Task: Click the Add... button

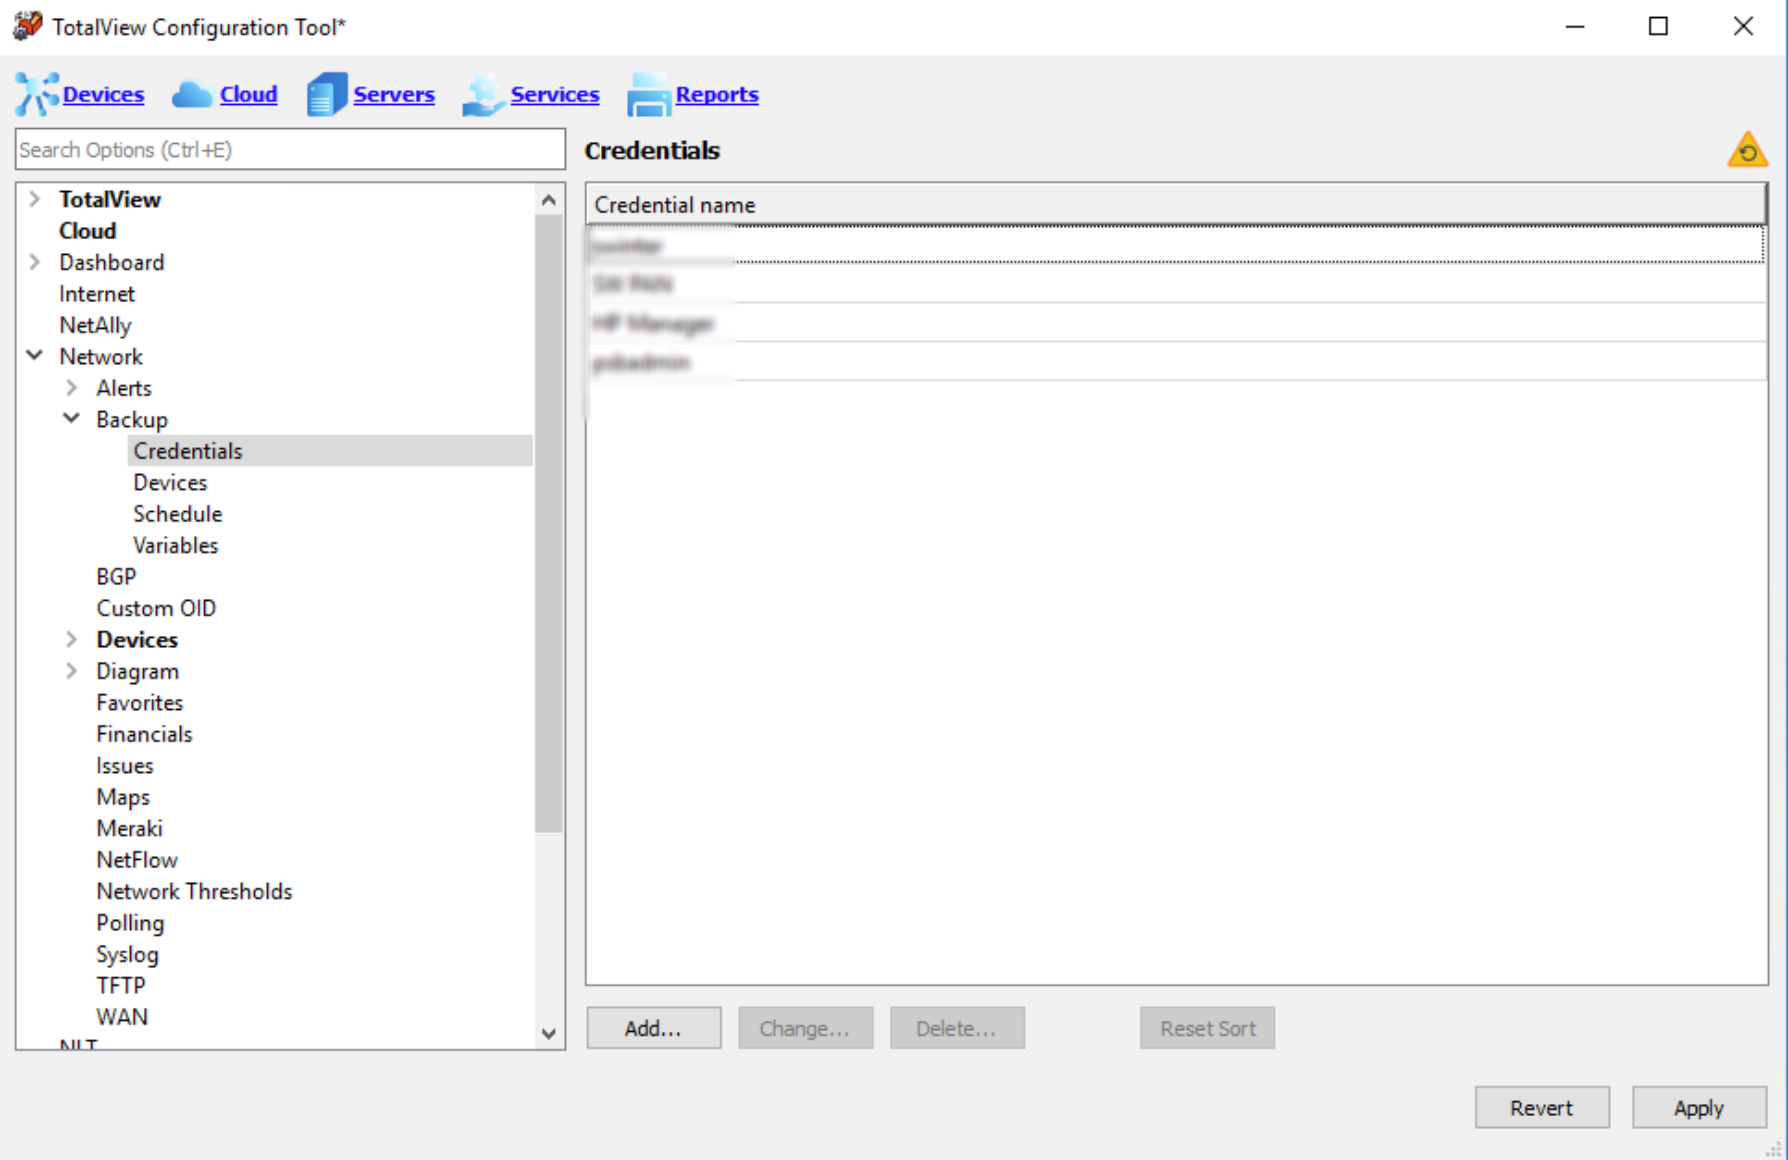Action: (x=654, y=1028)
